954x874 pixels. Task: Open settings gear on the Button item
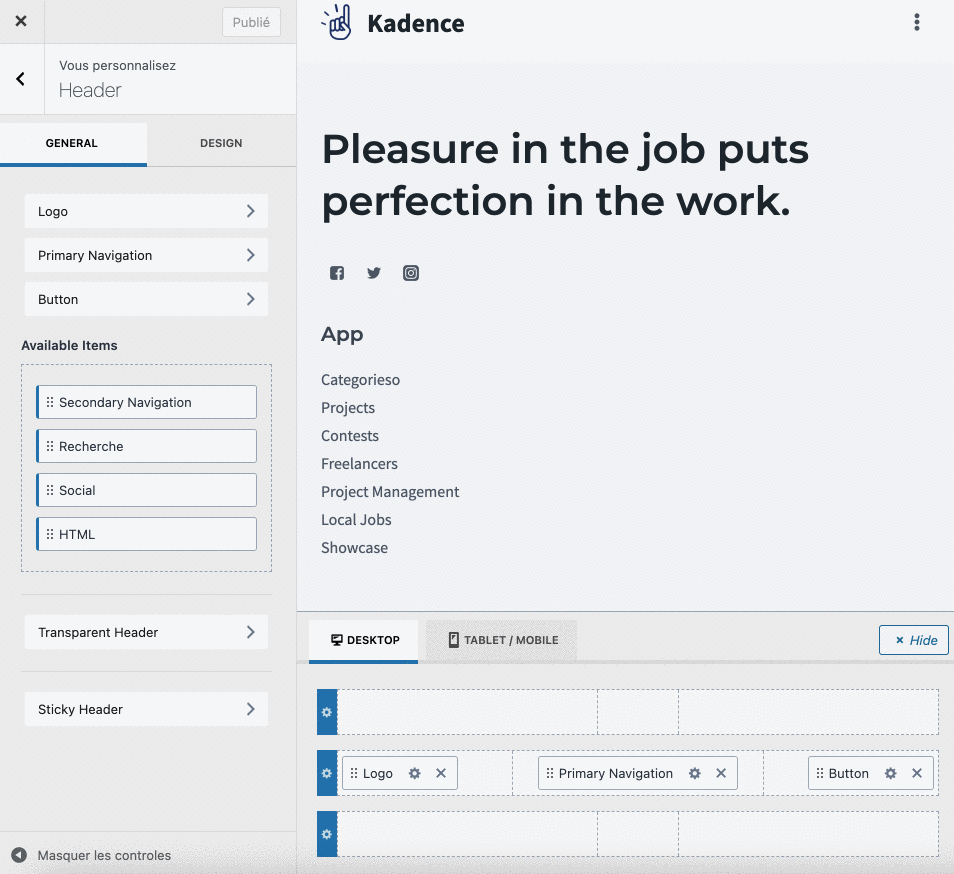tap(889, 772)
